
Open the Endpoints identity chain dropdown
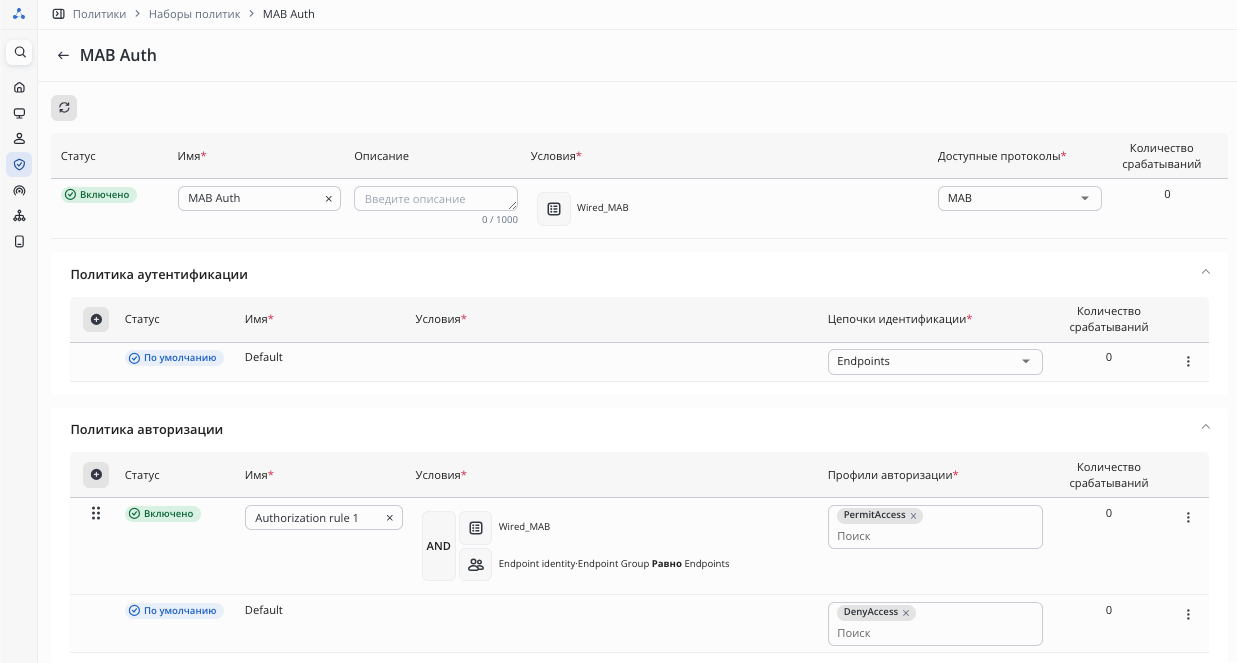[935, 361]
